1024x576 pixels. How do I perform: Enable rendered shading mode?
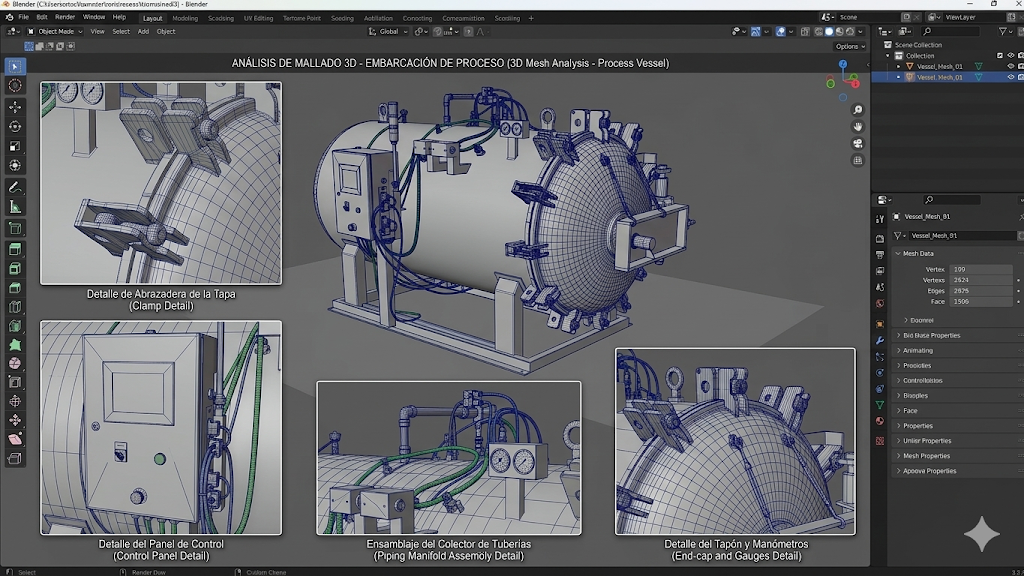pyautogui.click(x=850, y=31)
